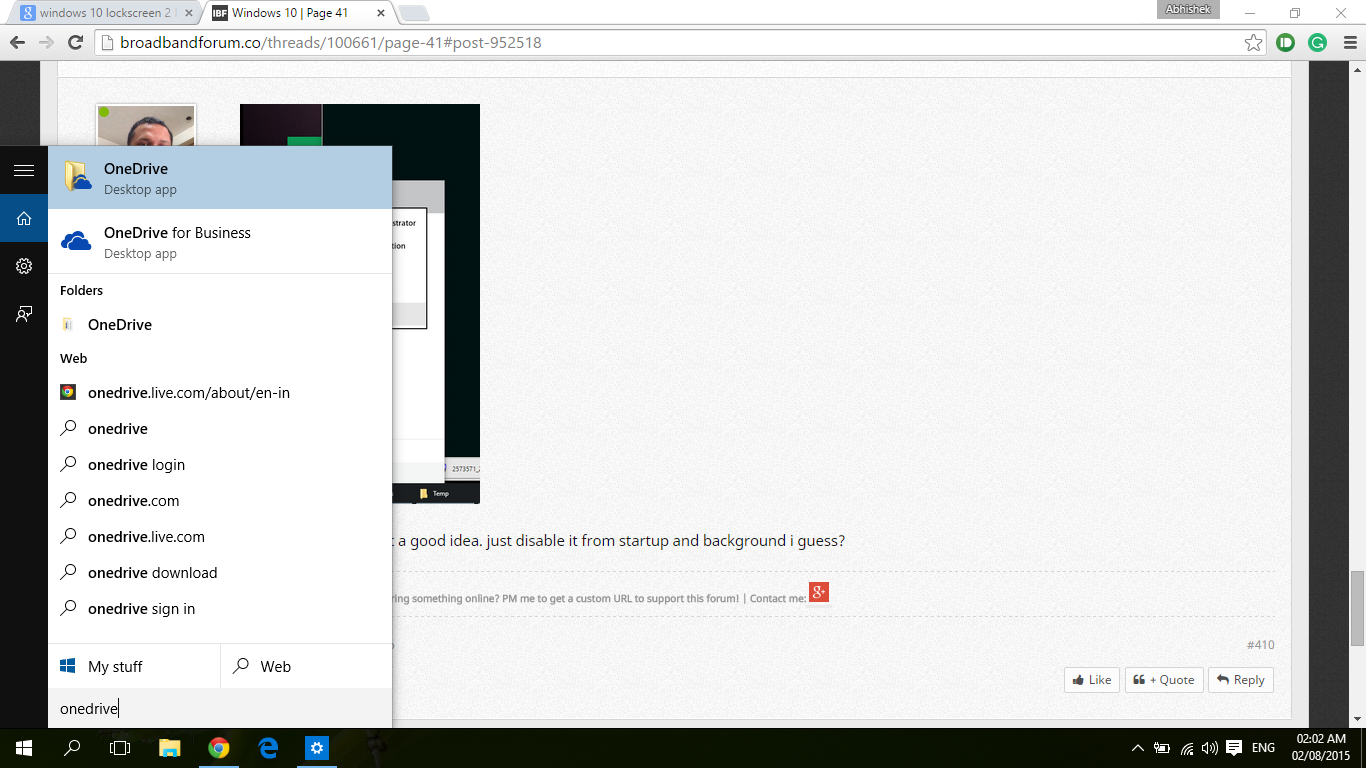Open the onedrive.live.com/about/en-in web result
1366x768 pixels.
click(x=189, y=393)
